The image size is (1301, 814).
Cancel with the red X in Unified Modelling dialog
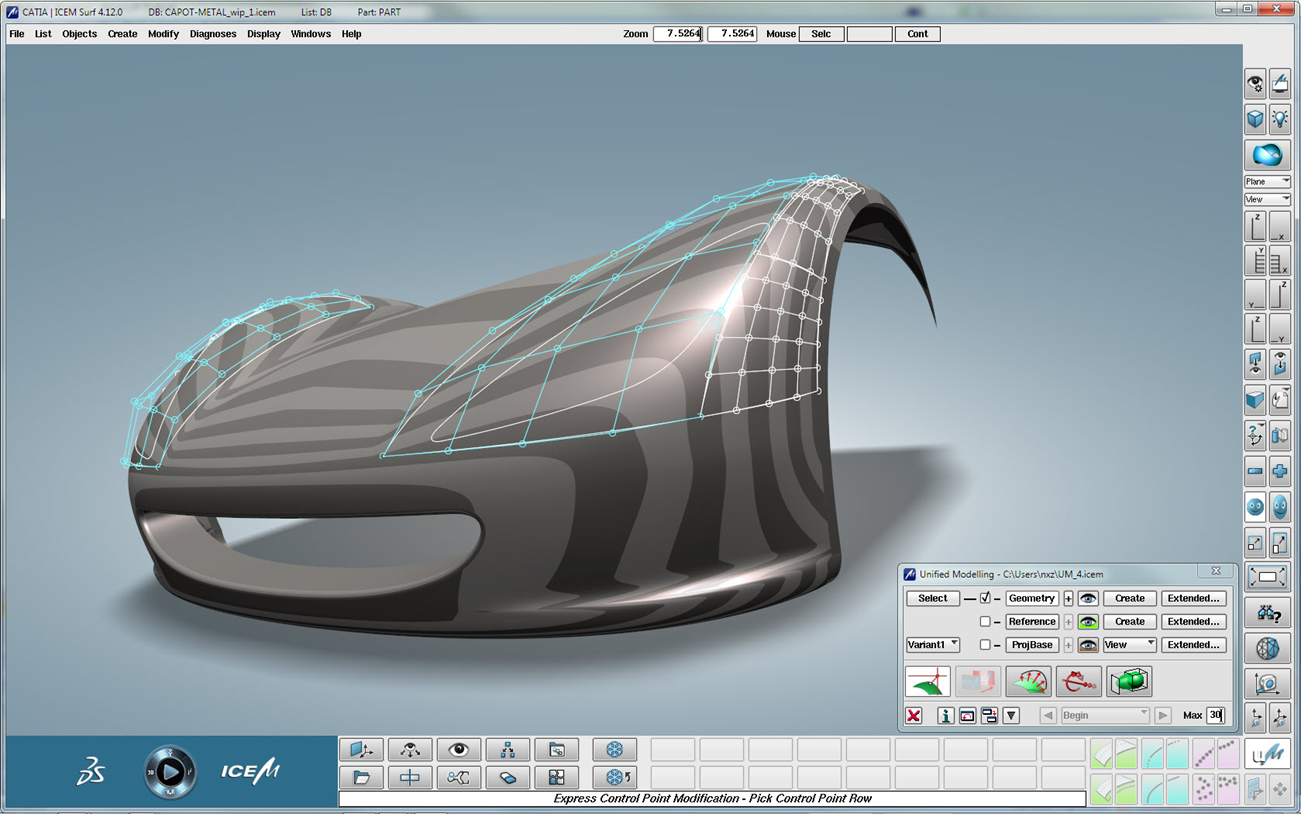913,715
